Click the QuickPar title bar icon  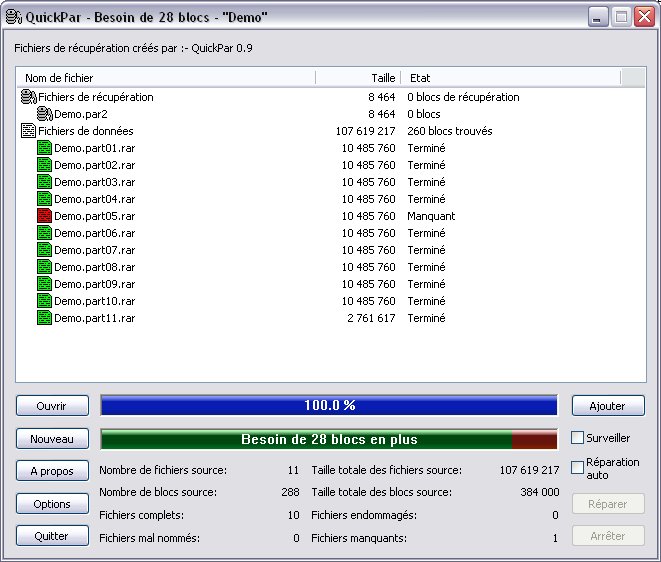pyautogui.click(x=13, y=17)
